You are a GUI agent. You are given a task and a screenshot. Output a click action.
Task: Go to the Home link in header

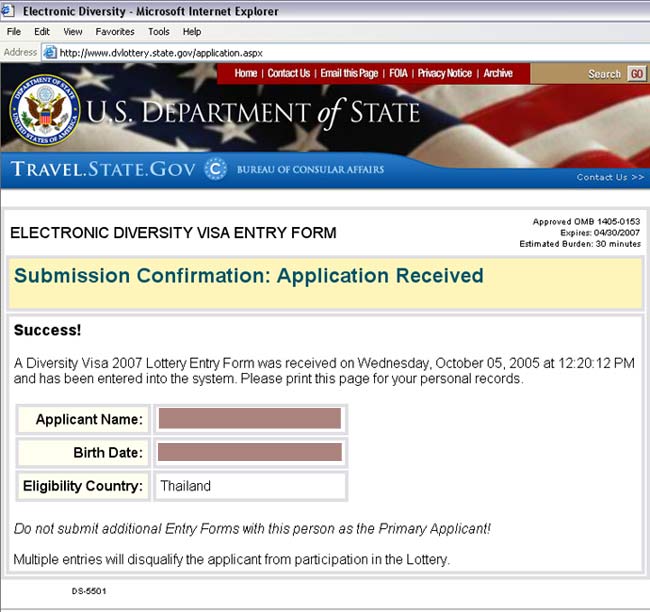pyautogui.click(x=245, y=73)
